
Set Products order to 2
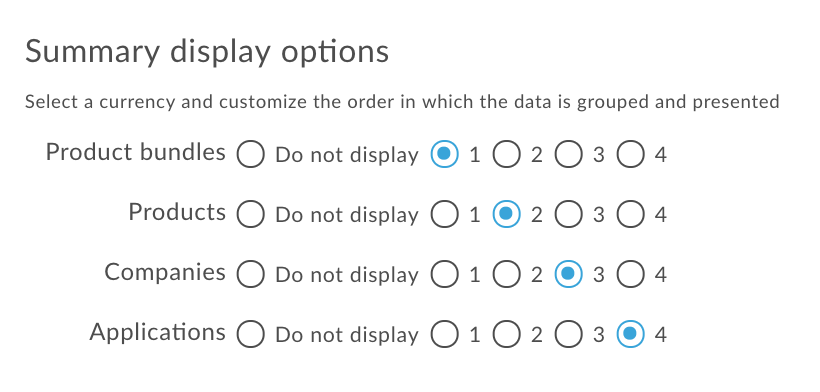pos(507,214)
